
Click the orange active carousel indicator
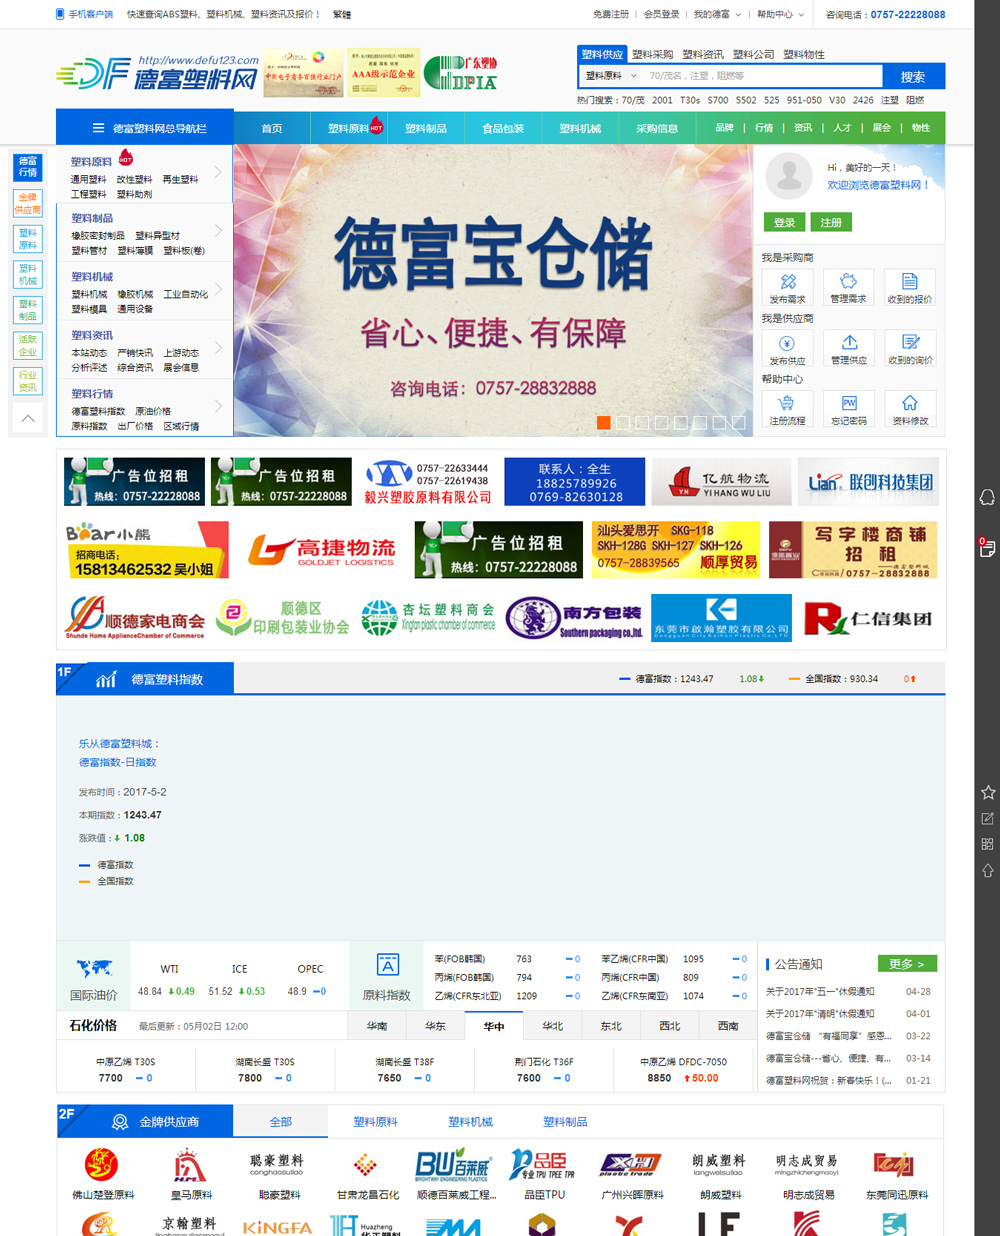pyautogui.click(x=604, y=423)
